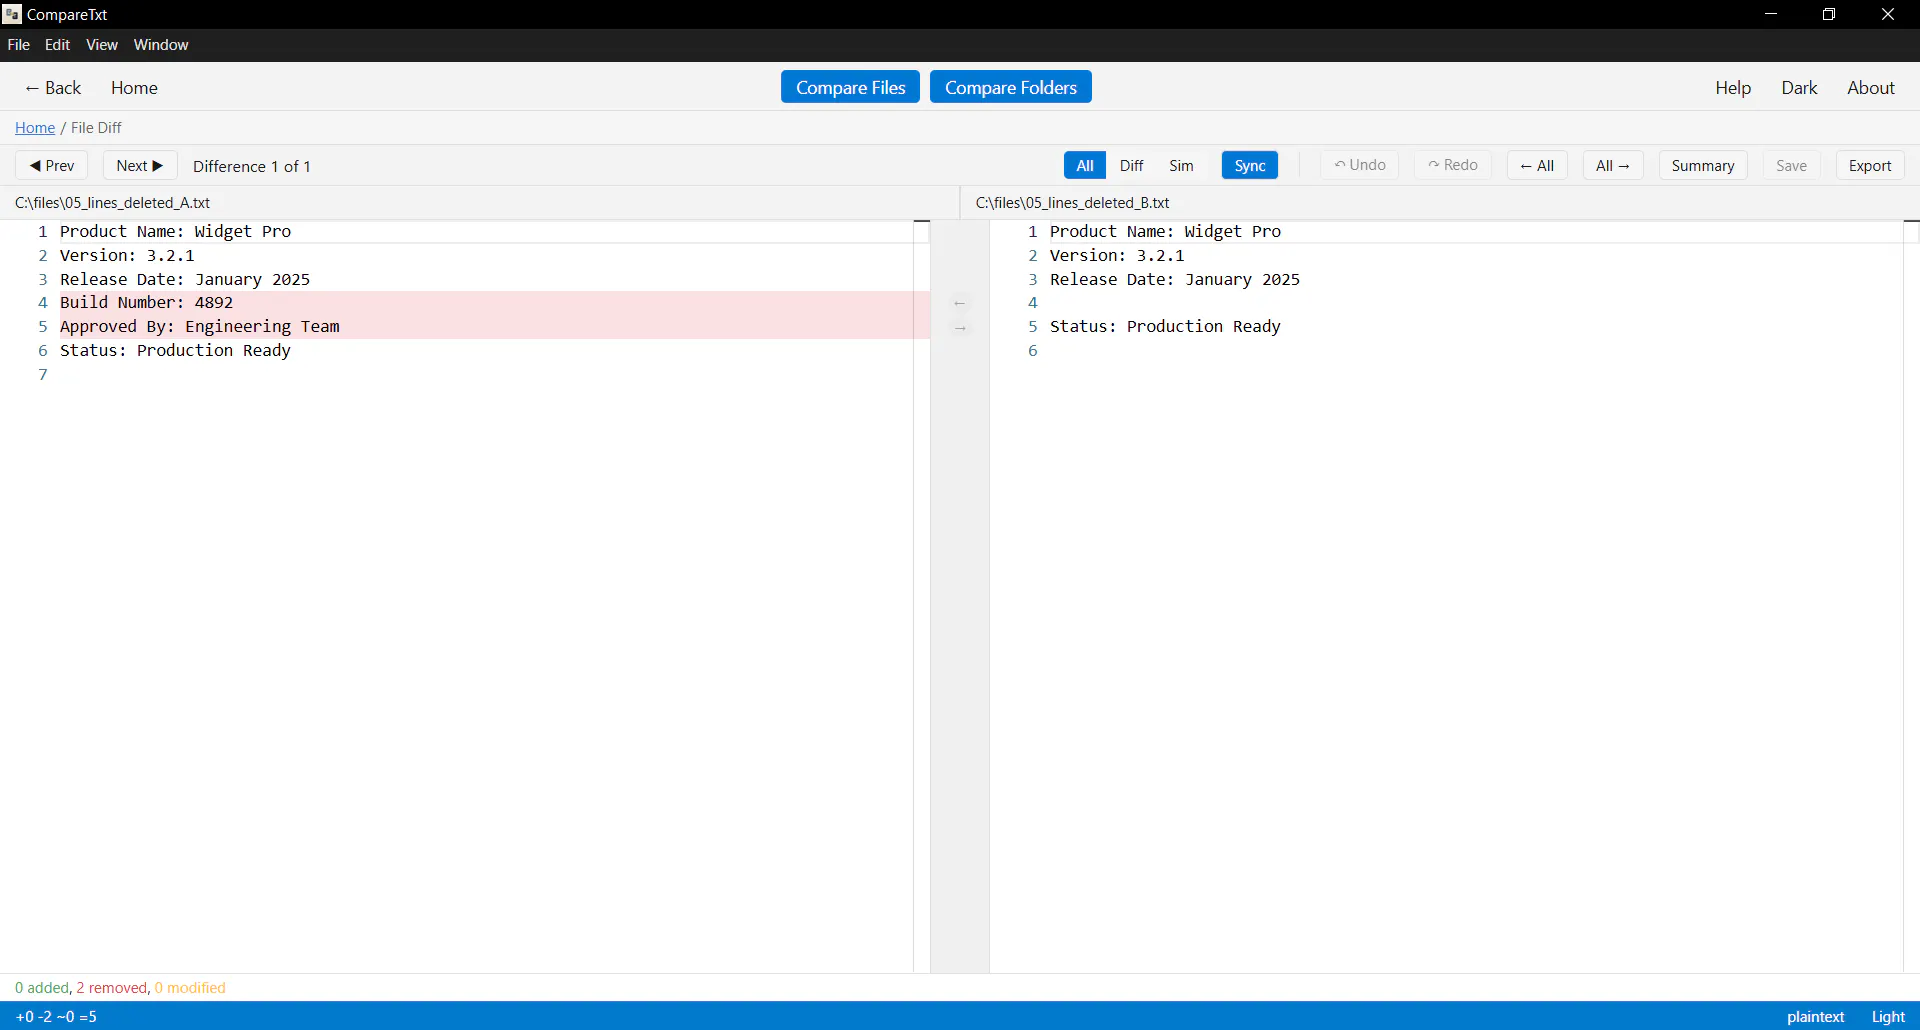Click the right file path 05_lines_deleted_B.txt
This screenshot has width=1920, height=1030.
1072,203
